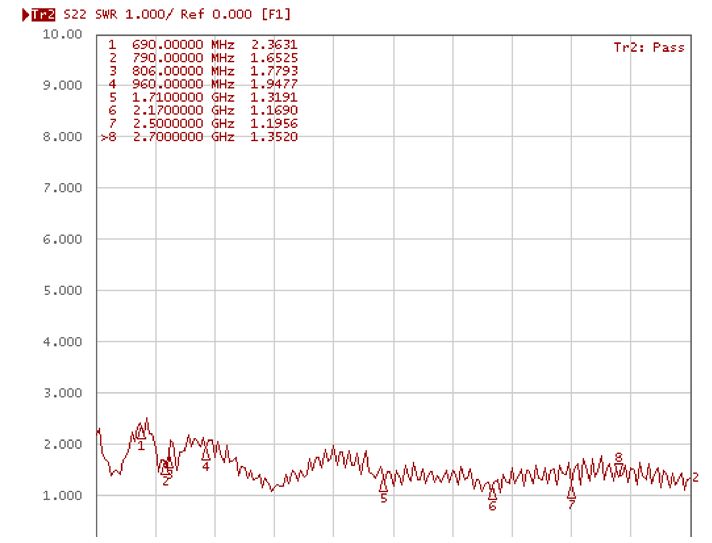This screenshot has width=712, height=543.
Task: Select the 690.00000 MHz marker table row
Action: coord(202,45)
